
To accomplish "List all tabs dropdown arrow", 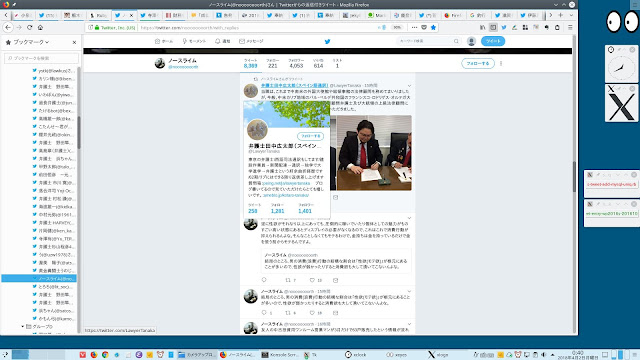I will 571,15.
